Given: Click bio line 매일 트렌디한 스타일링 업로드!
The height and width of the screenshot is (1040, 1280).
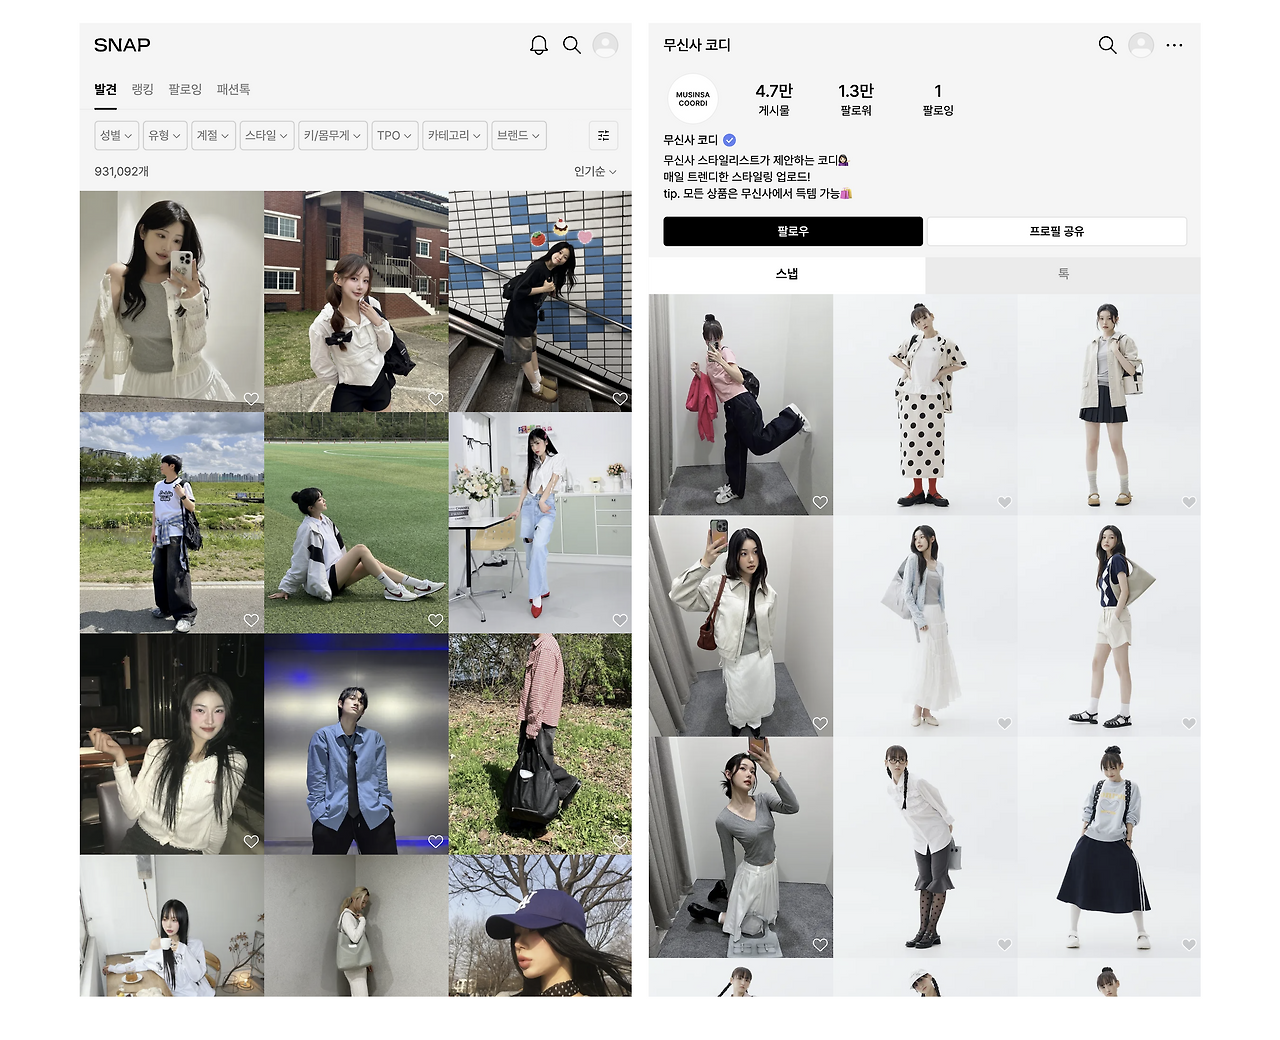Looking at the screenshot, I should [737, 177].
